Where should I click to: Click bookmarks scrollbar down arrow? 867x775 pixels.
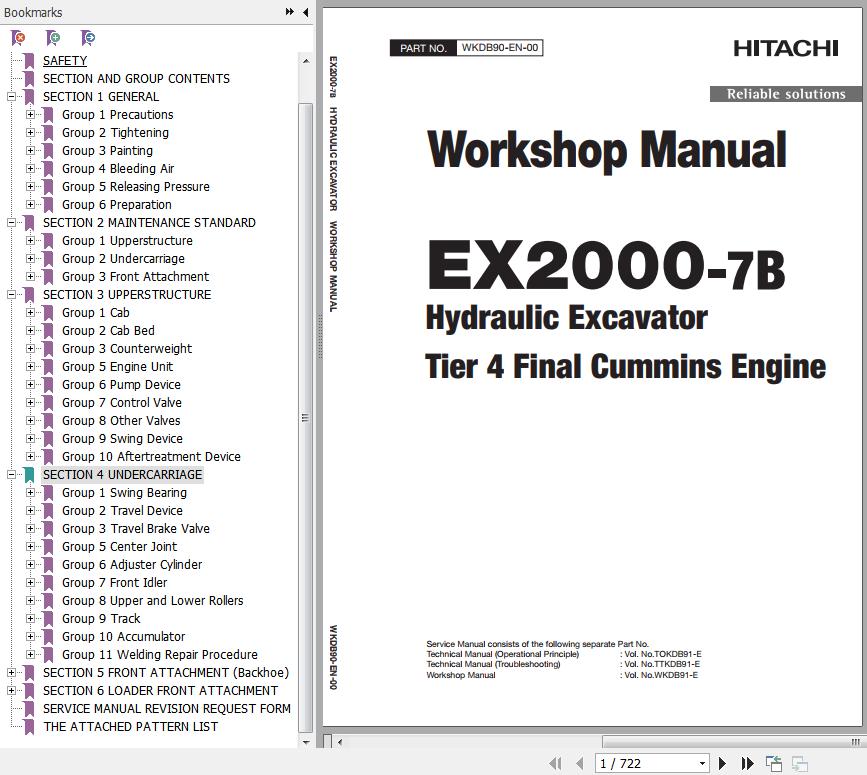pyautogui.click(x=306, y=742)
